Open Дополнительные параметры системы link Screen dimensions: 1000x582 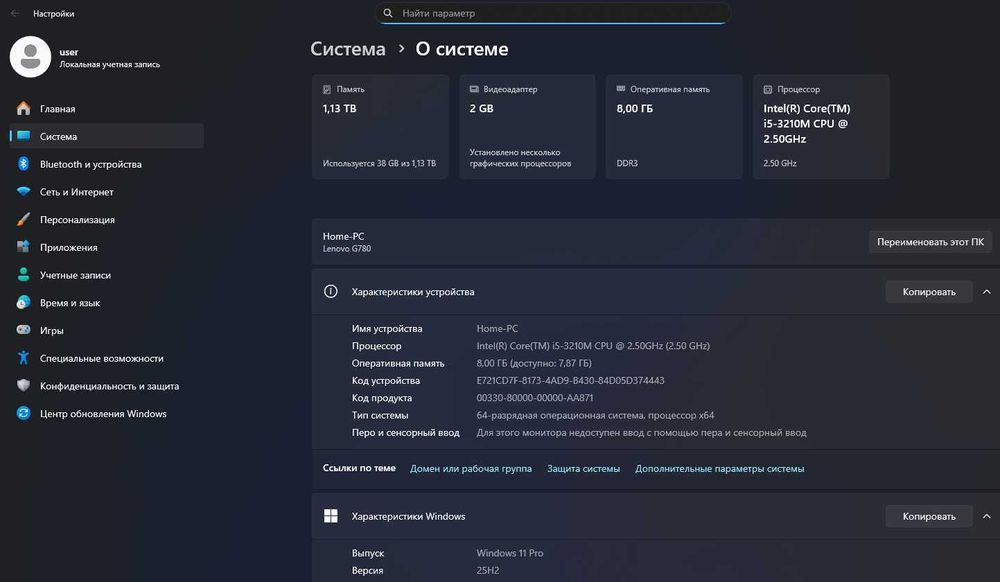coord(719,468)
